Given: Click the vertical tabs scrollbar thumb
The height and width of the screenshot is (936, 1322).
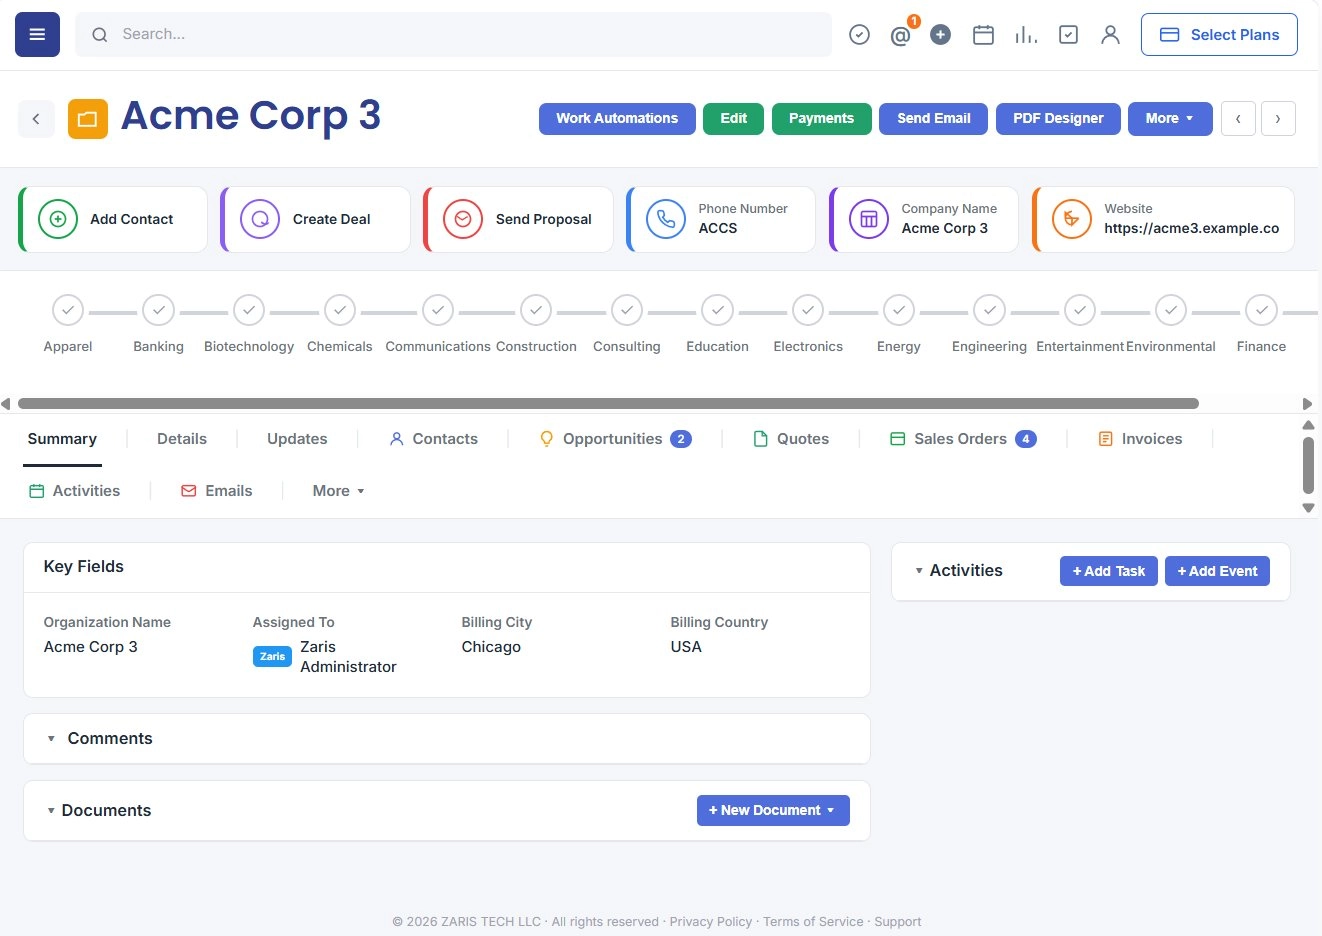Looking at the screenshot, I should coord(1308,466).
